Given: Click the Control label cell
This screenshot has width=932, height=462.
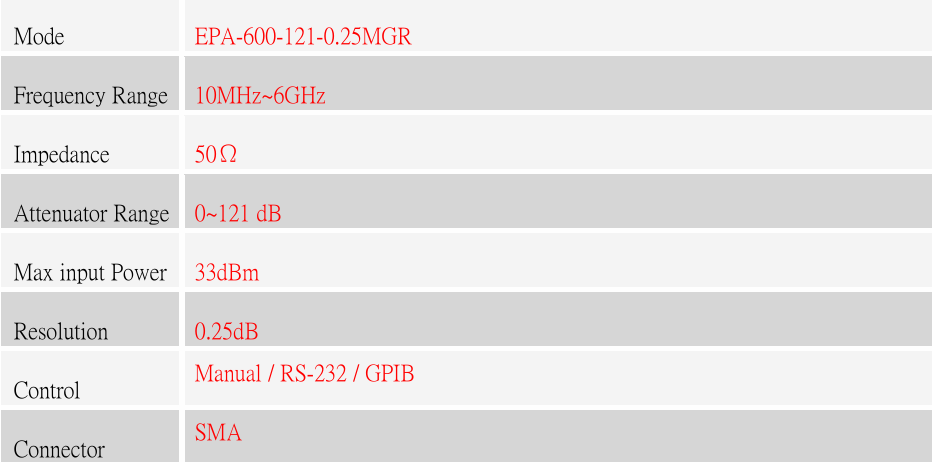Looking at the screenshot, I should click(x=89, y=378).
